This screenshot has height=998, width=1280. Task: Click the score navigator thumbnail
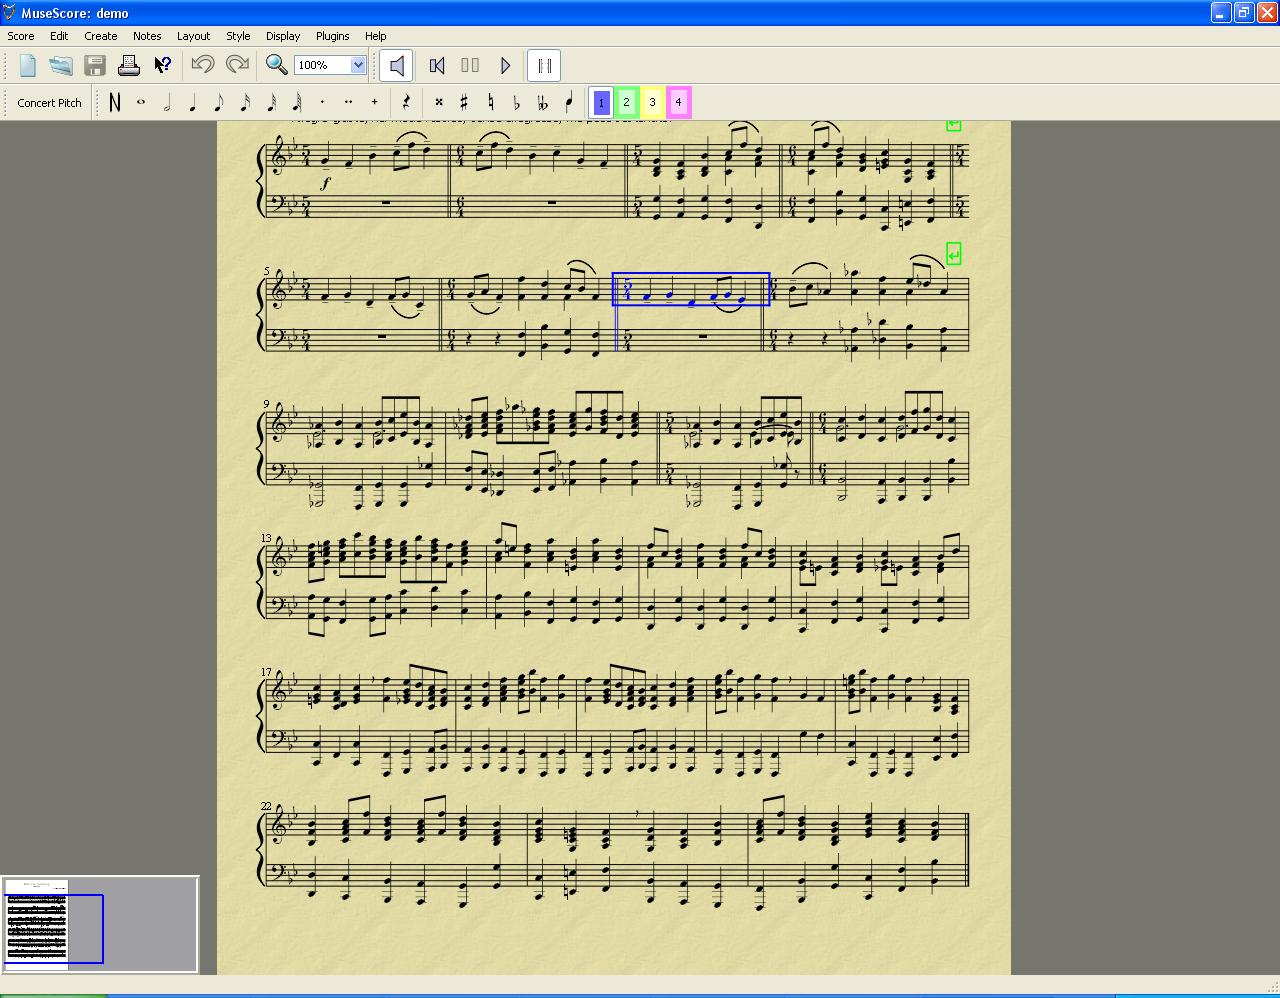37,924
